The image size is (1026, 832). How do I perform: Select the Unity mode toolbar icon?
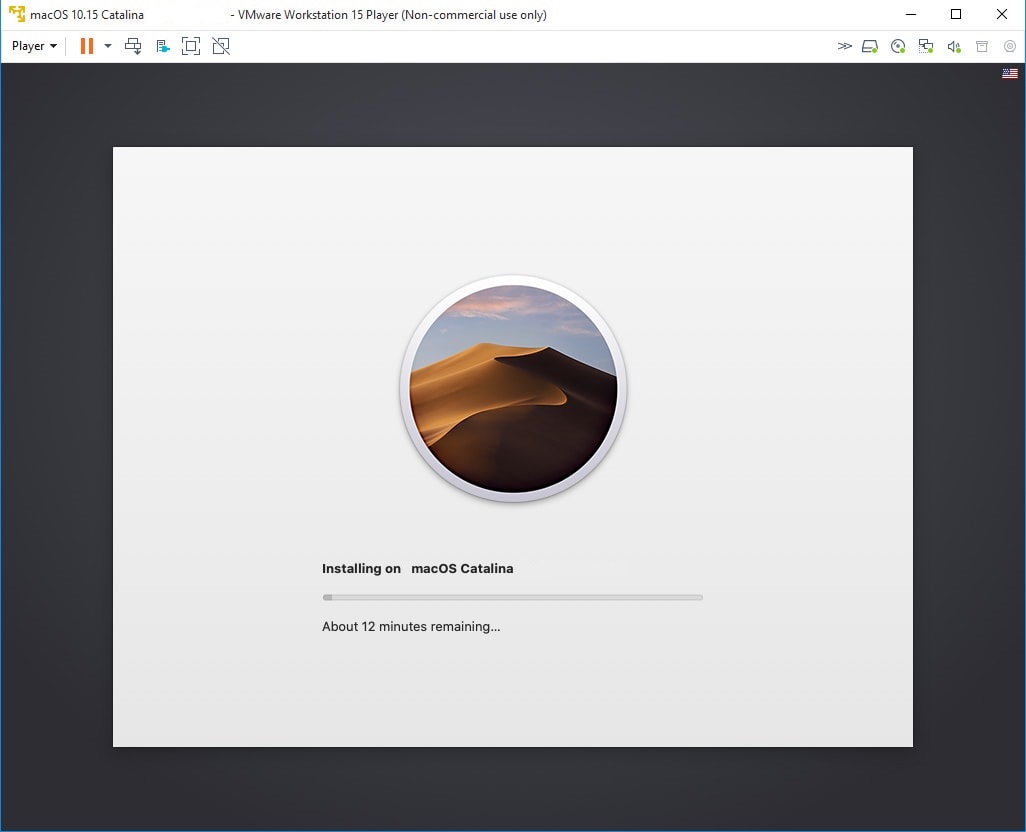coord(220,45)
